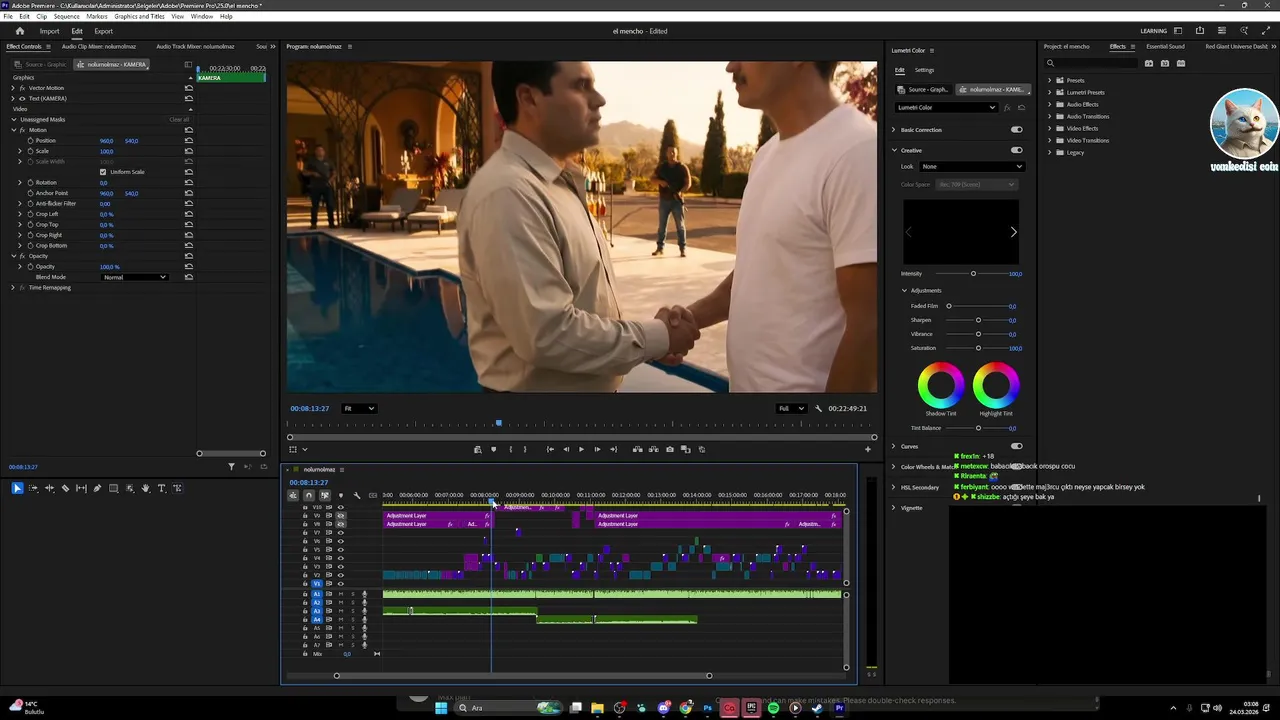Click the LEARNING button
Image resolution: width=1280 pixels, height=720 pixels.
pos(1153,31)
